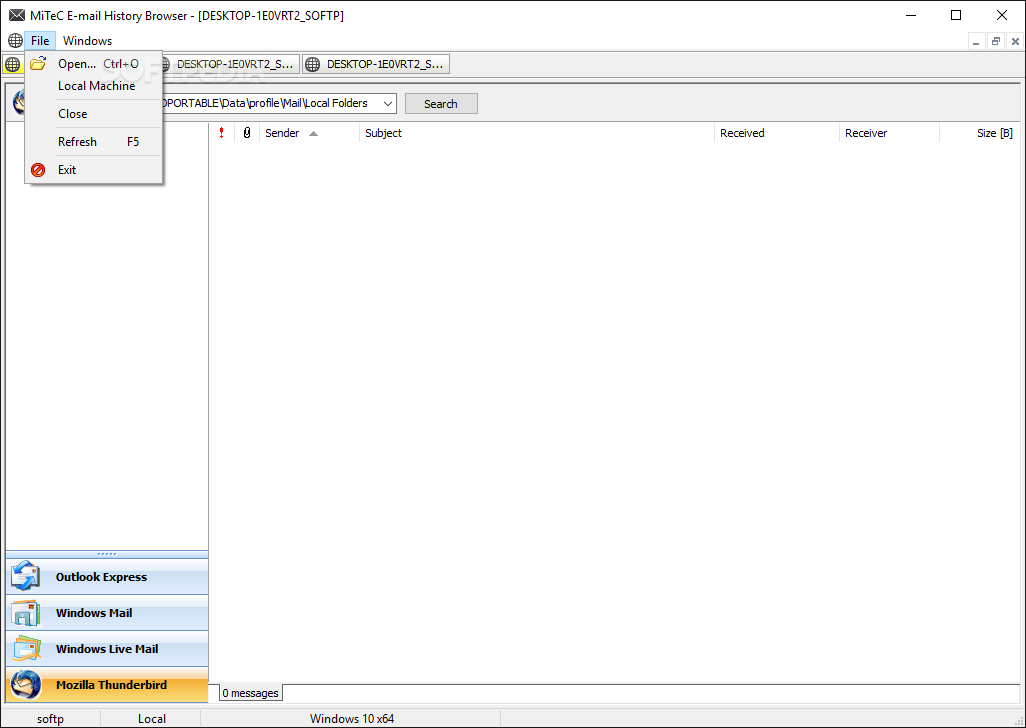This screenshot has height=728, width=1026.
Task: Click the attachment paperclip column header
Action: tap(247, 133)
